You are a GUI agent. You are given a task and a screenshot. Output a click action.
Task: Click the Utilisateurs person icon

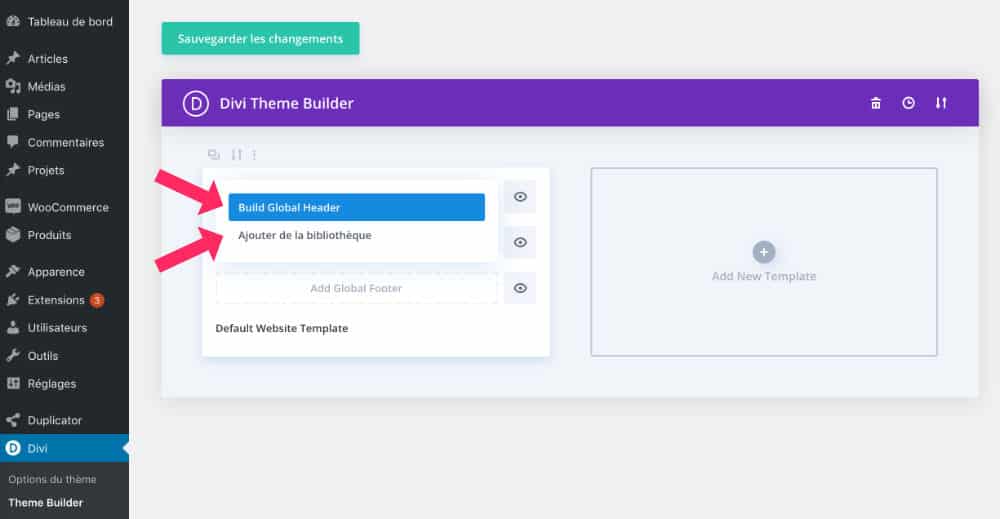[13, 328]
